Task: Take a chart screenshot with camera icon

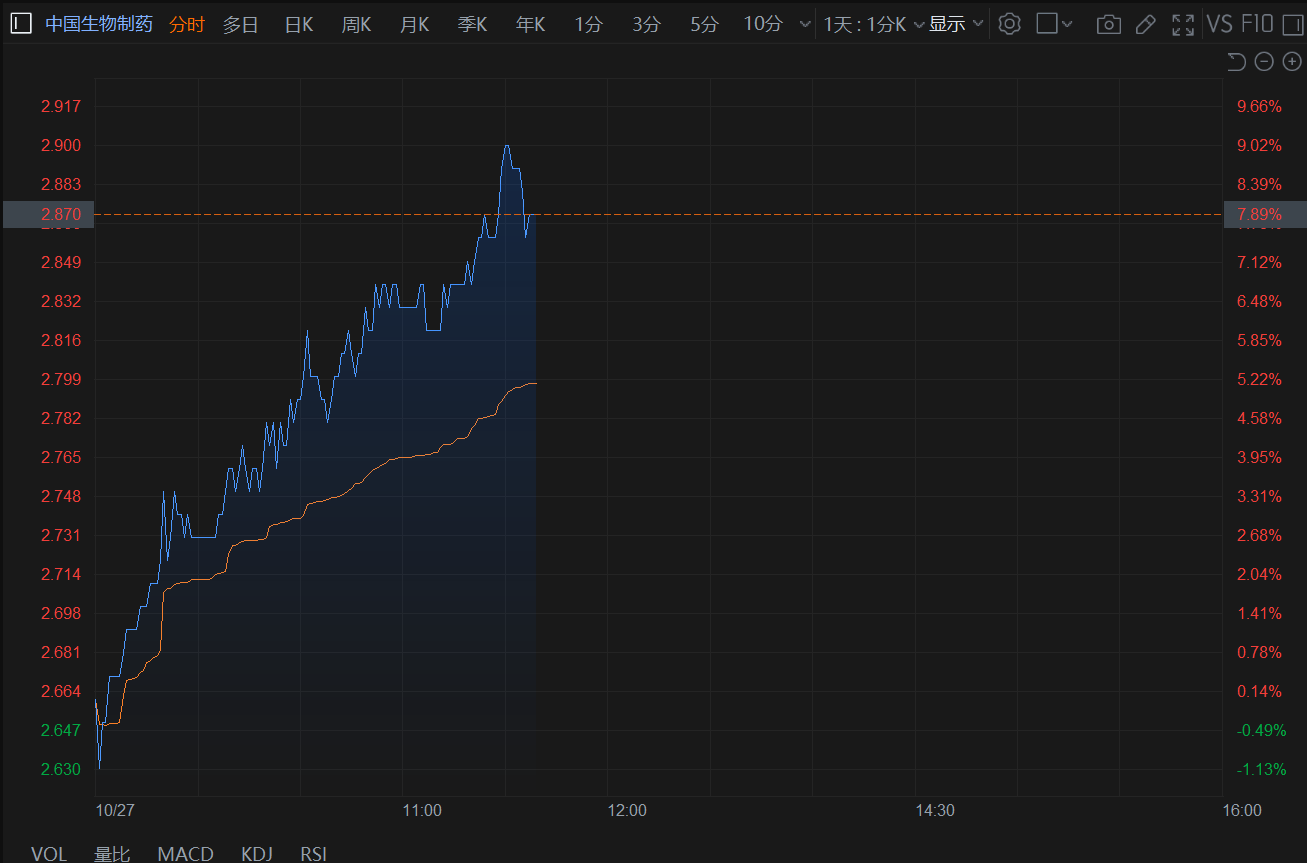Action: (x=1108, y=24)
